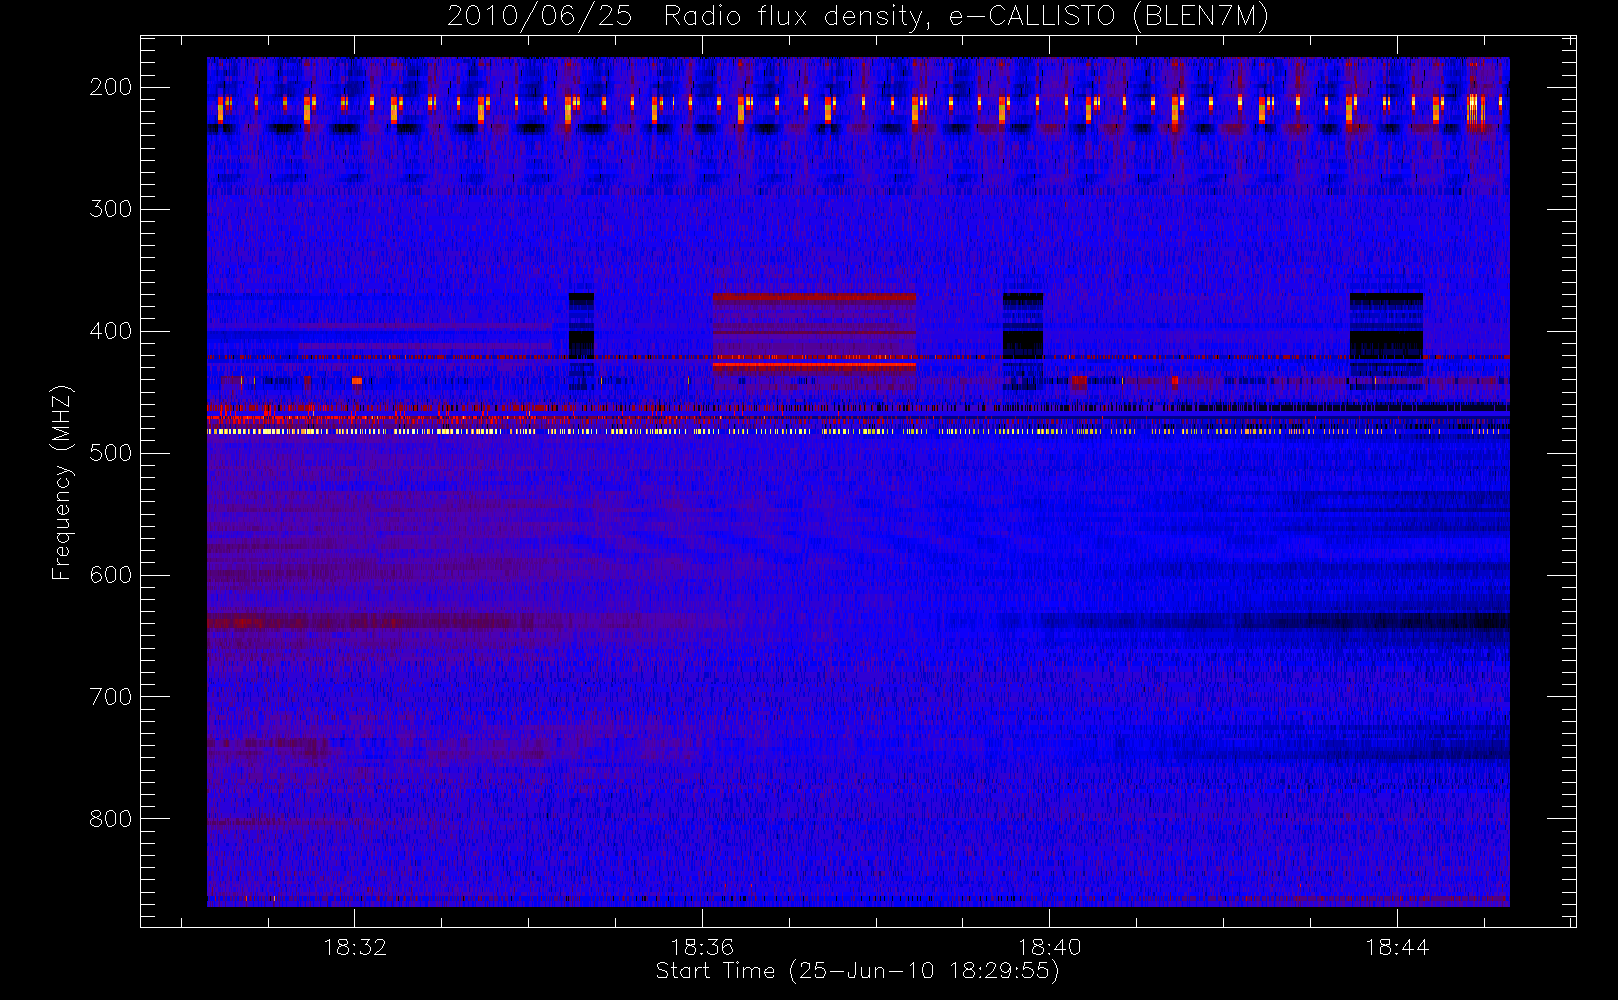
Task: Click the 800 frequency tick label
Action: click(x=110, y=819)
